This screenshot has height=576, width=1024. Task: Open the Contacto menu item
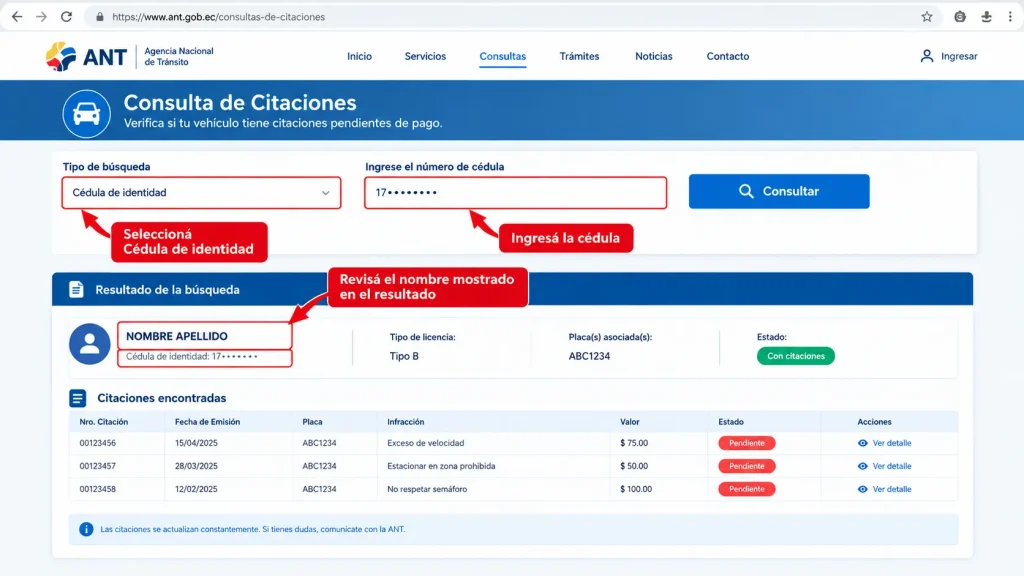[728, 56]
